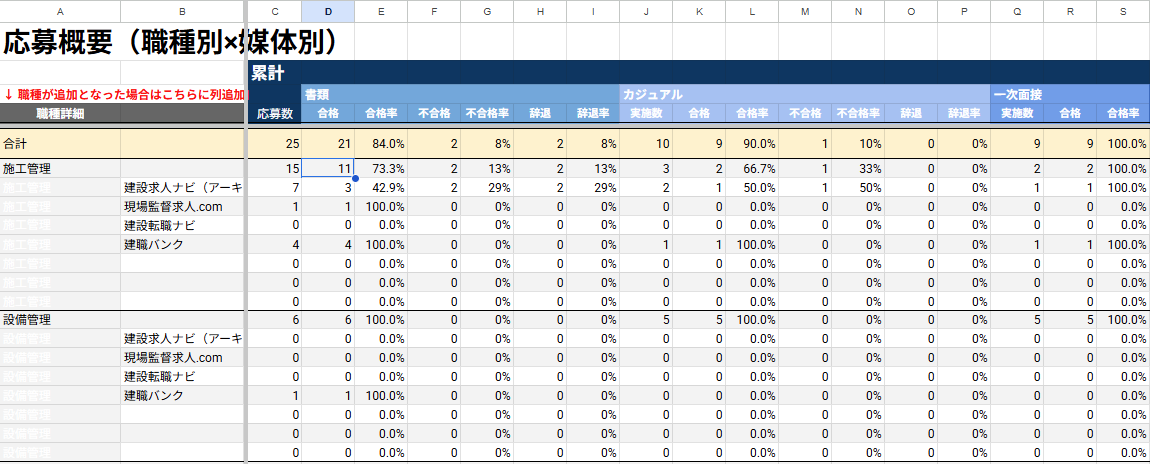Screen dimensions: 1150x464
Task: Click the カジュアル group header
Action: pyautogui.click(x=805, y=94)
